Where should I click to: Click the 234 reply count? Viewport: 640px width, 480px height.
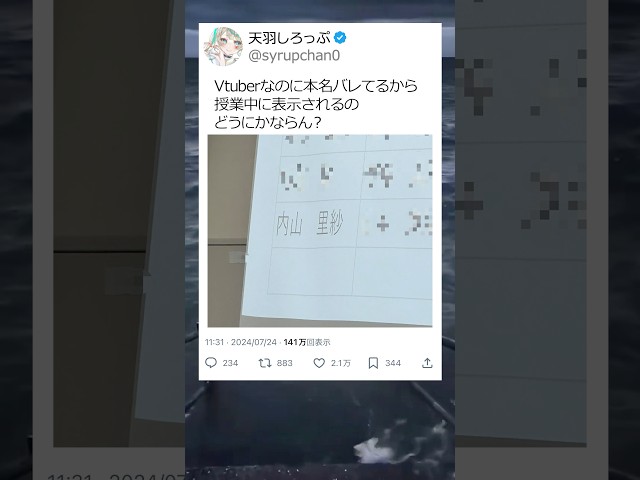(230, 363)
